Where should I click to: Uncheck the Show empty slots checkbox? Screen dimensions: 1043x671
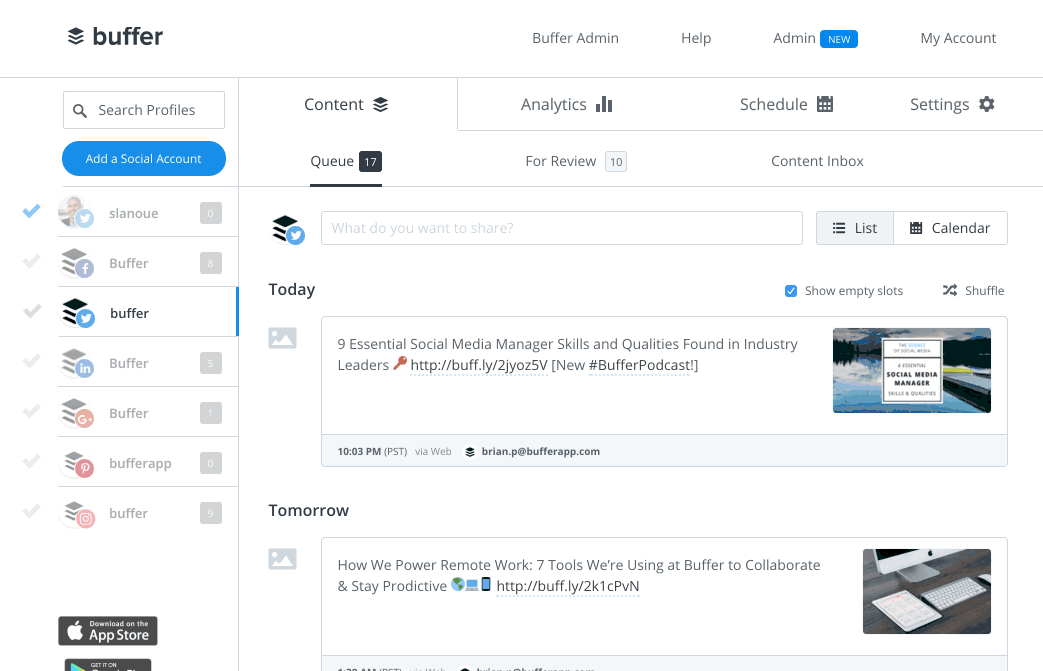tap(791, 290)
